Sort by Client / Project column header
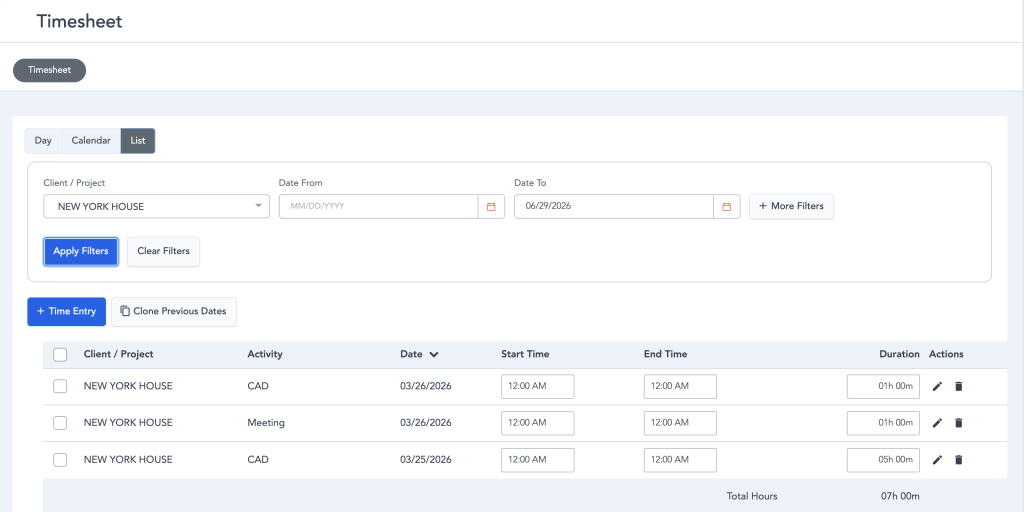Image resolution: width=1024 pixels, height=512 pixels. coord(118,354)
